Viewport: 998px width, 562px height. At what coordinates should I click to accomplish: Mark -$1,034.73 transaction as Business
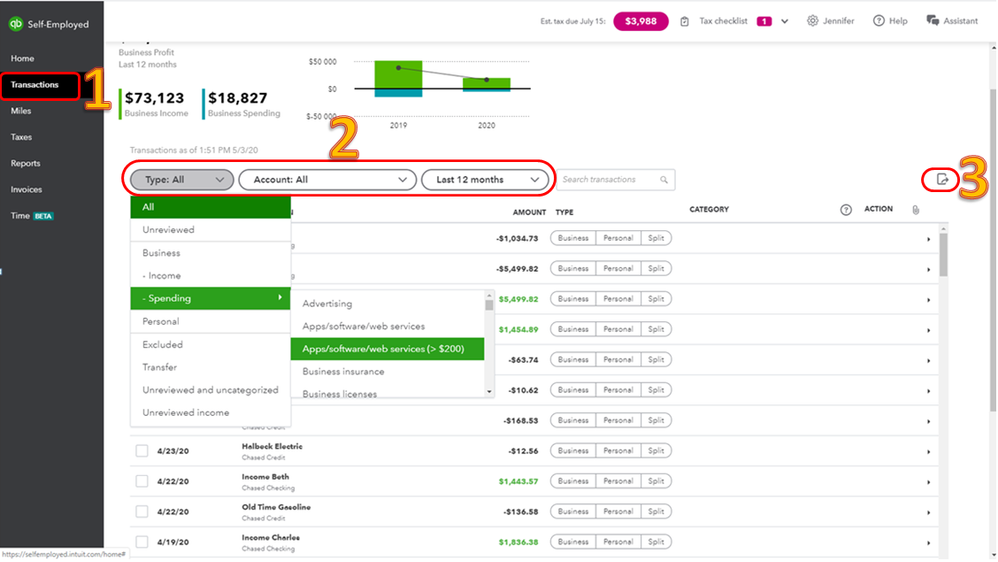click(x=573, y=238)
